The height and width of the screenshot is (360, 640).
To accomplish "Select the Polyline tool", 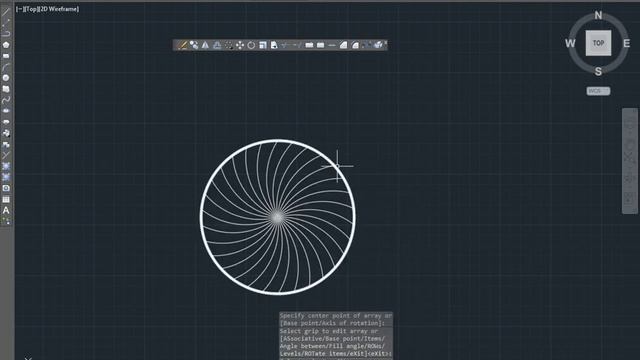I will click(6, 34).
